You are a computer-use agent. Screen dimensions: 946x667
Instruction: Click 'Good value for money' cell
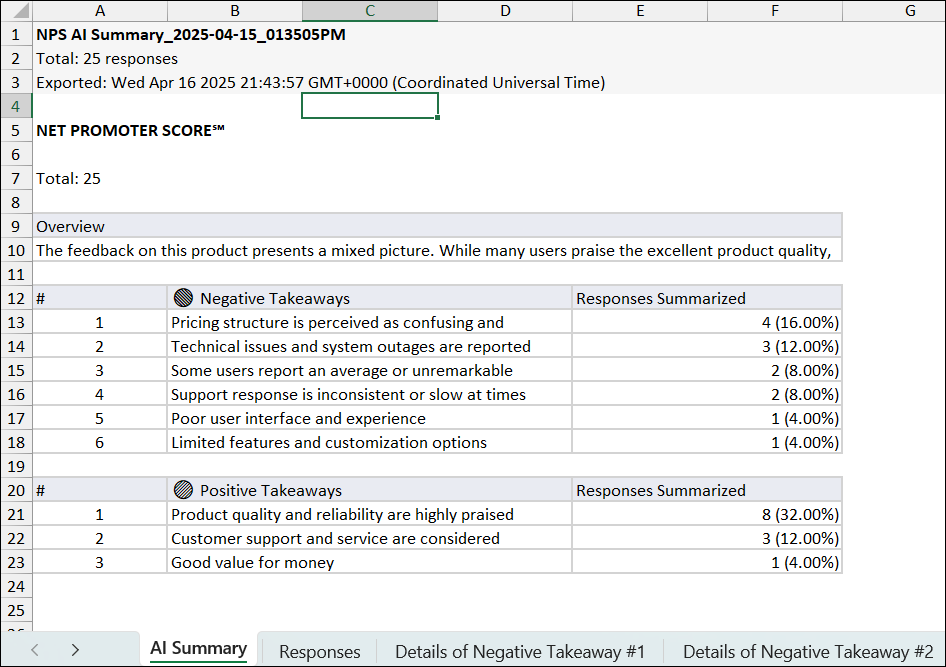tap(370, 562)
